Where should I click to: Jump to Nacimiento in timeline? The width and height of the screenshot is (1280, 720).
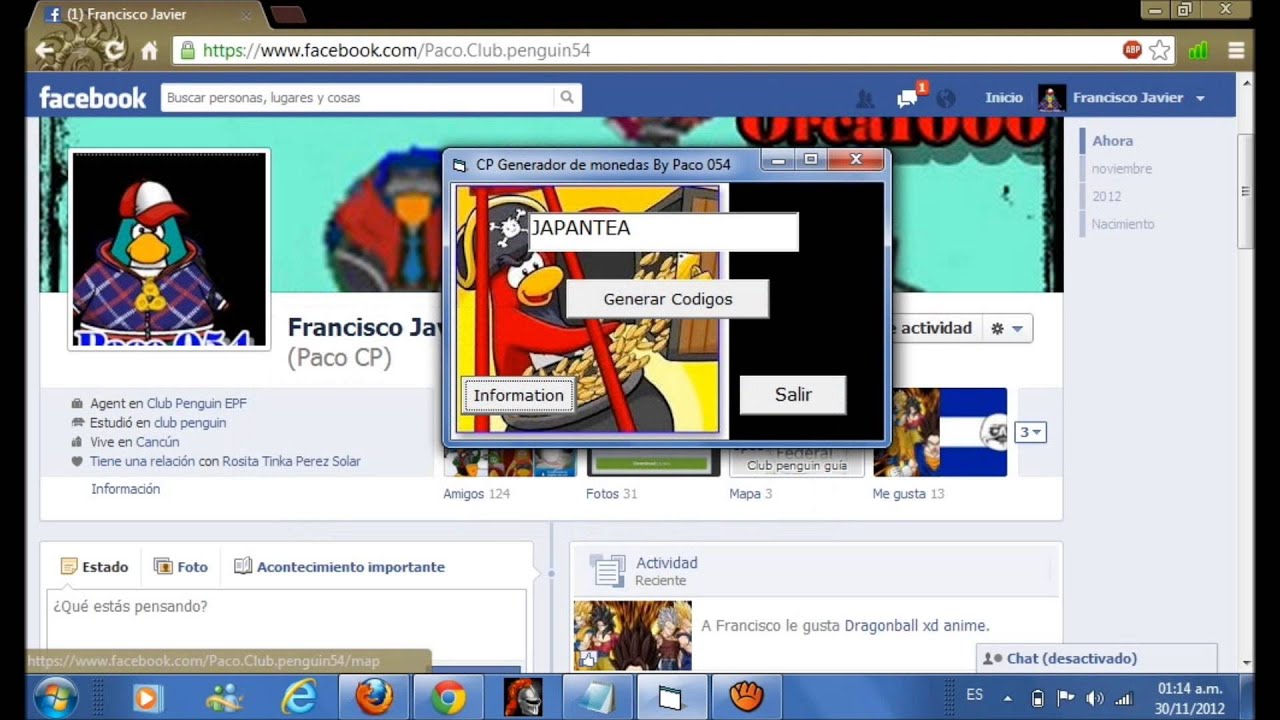[1122, 224]
